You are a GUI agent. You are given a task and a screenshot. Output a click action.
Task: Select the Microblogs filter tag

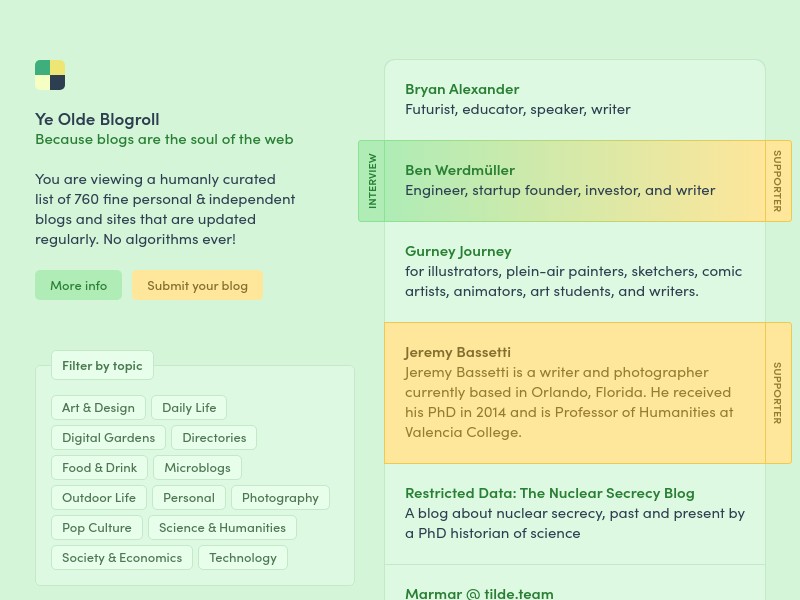pyautogui.click(x=197, y=468)
